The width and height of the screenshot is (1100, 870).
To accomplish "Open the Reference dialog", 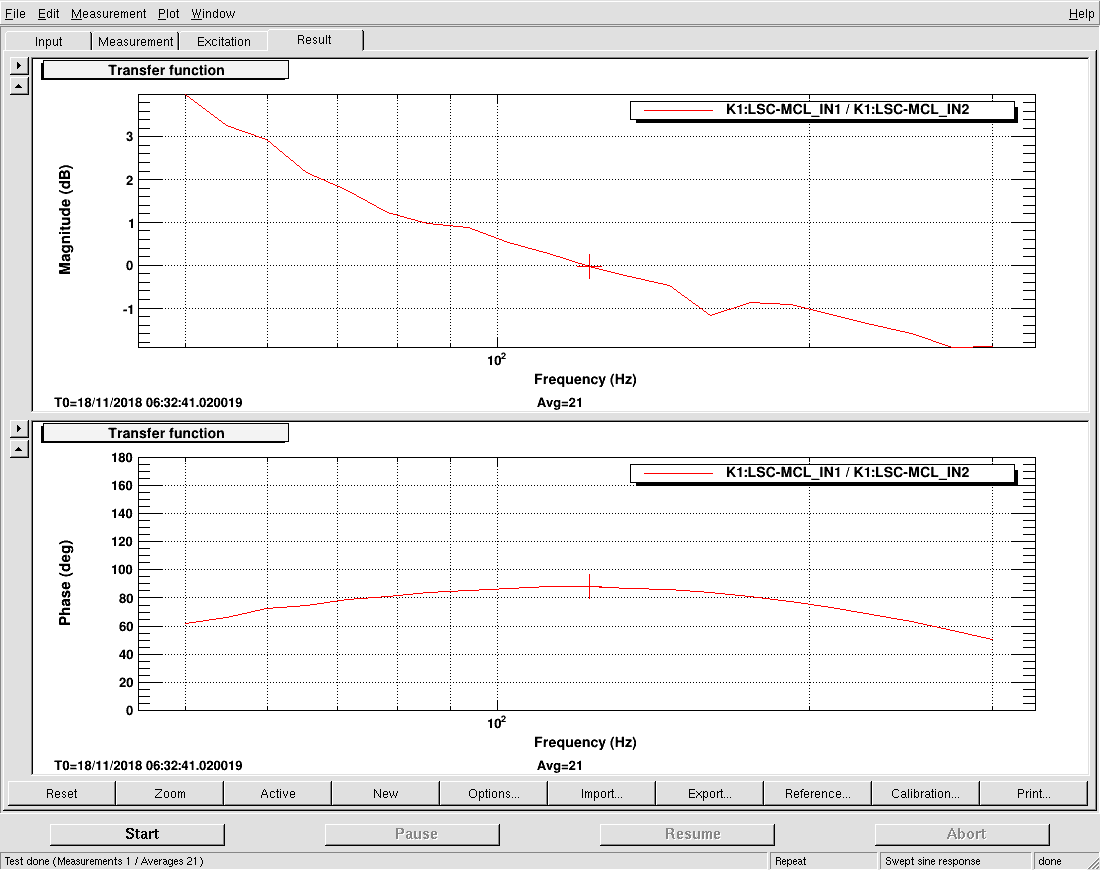I will 818,794.
